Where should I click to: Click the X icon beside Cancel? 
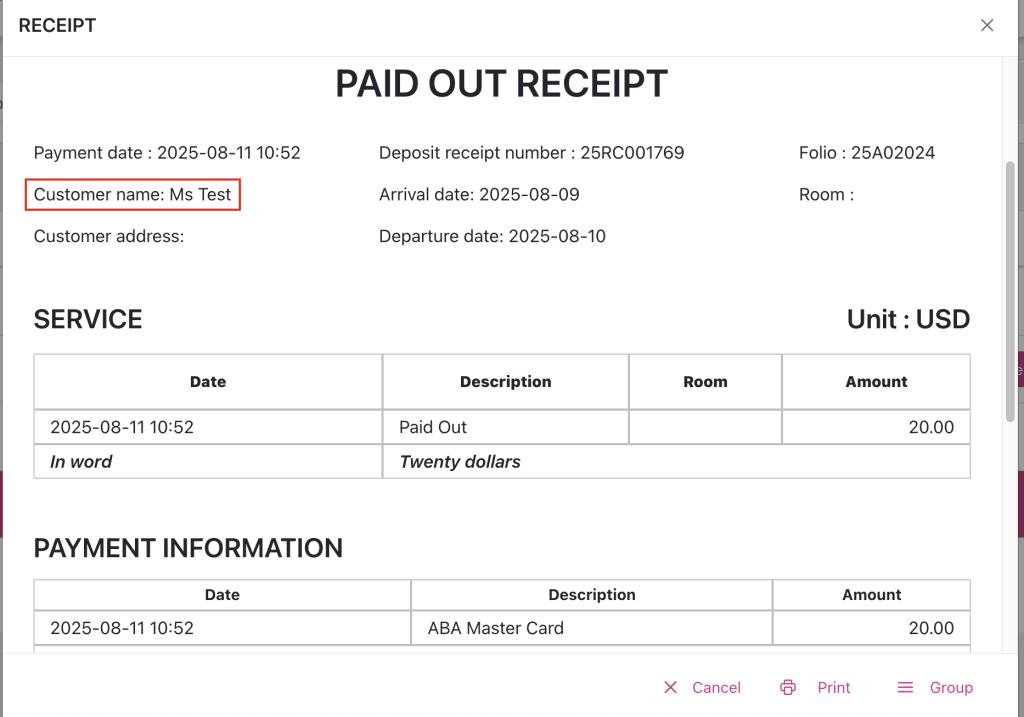[x=671, y=687]
